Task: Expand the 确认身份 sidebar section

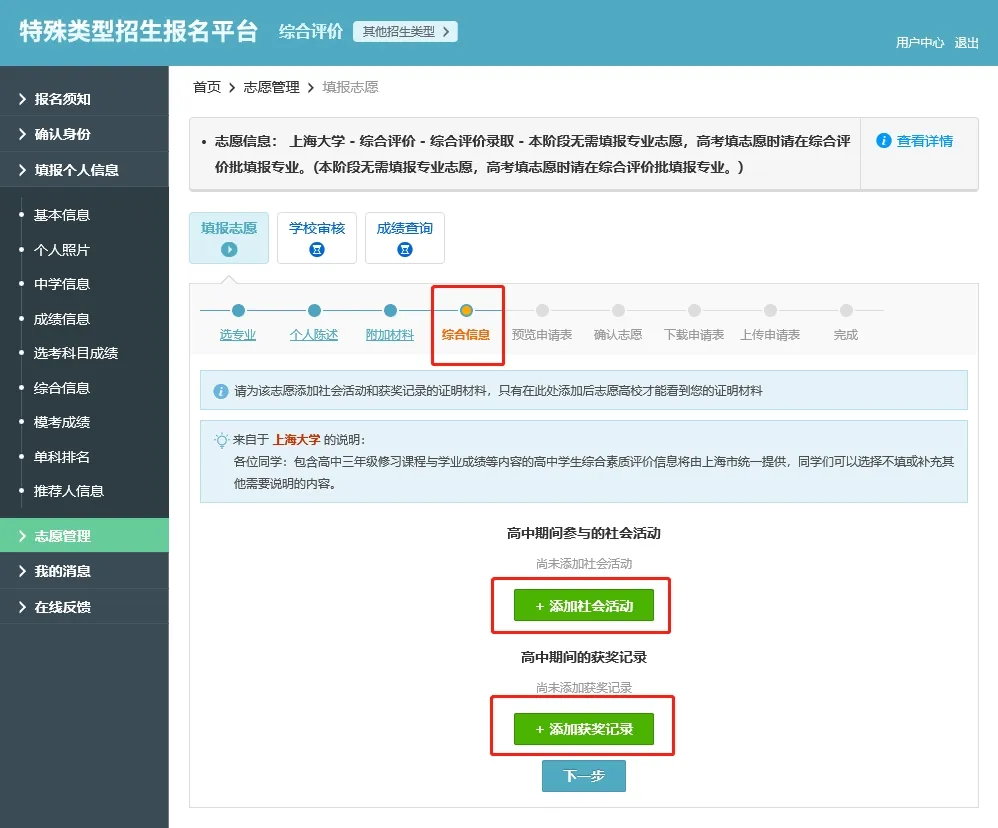Action: (84, 134)
